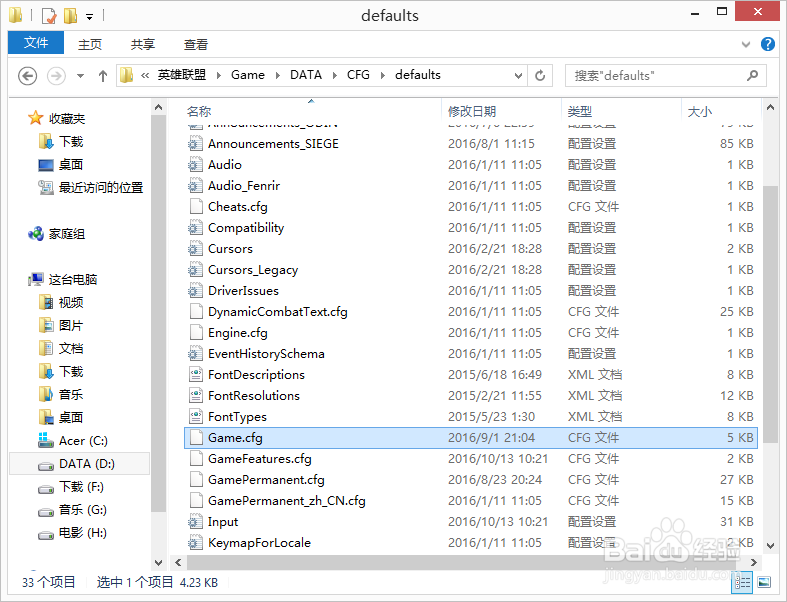Select DynamicCombatText.cfg file icon
This screenshot has width=787, height=602.
pyautogui.click(x=196, y=312)
